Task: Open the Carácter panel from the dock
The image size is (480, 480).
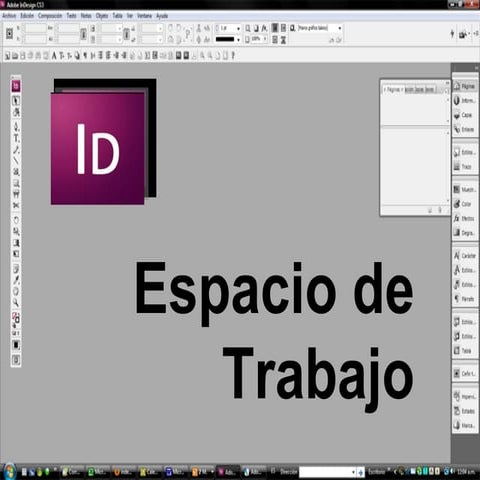Action: (x=465, y=256)
